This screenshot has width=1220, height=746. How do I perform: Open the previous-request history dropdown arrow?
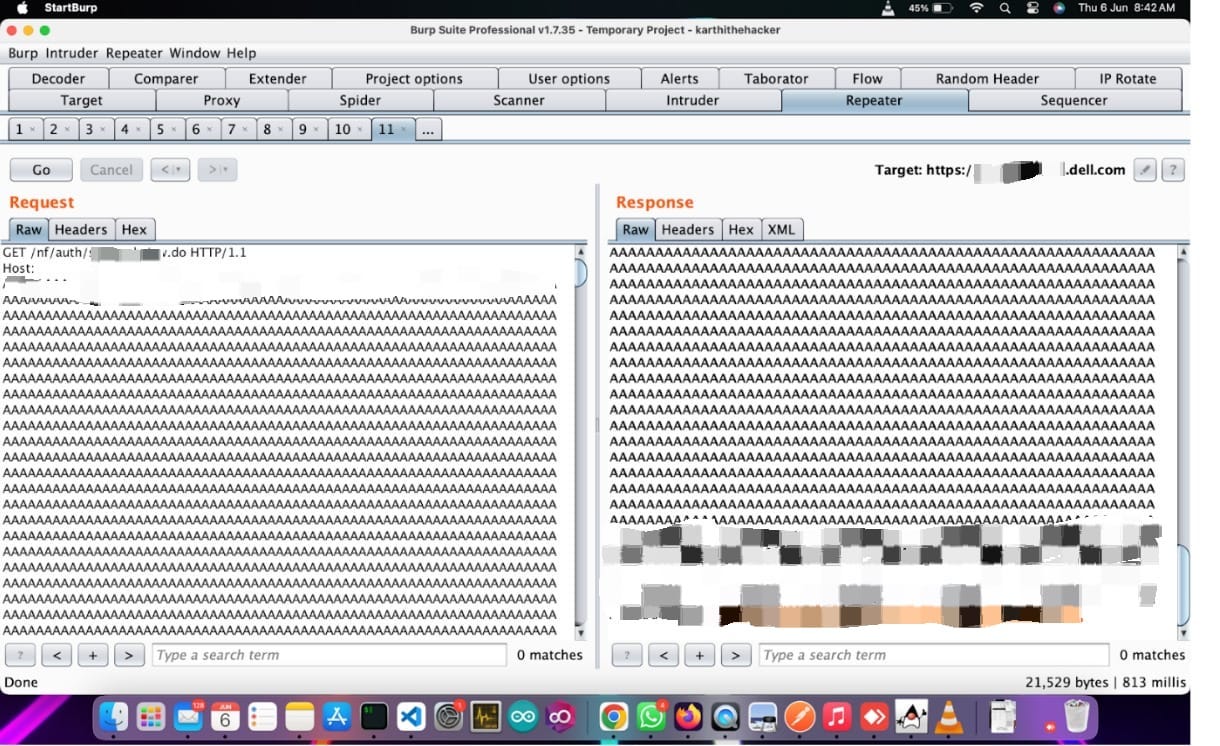click(x=179, y=169)
